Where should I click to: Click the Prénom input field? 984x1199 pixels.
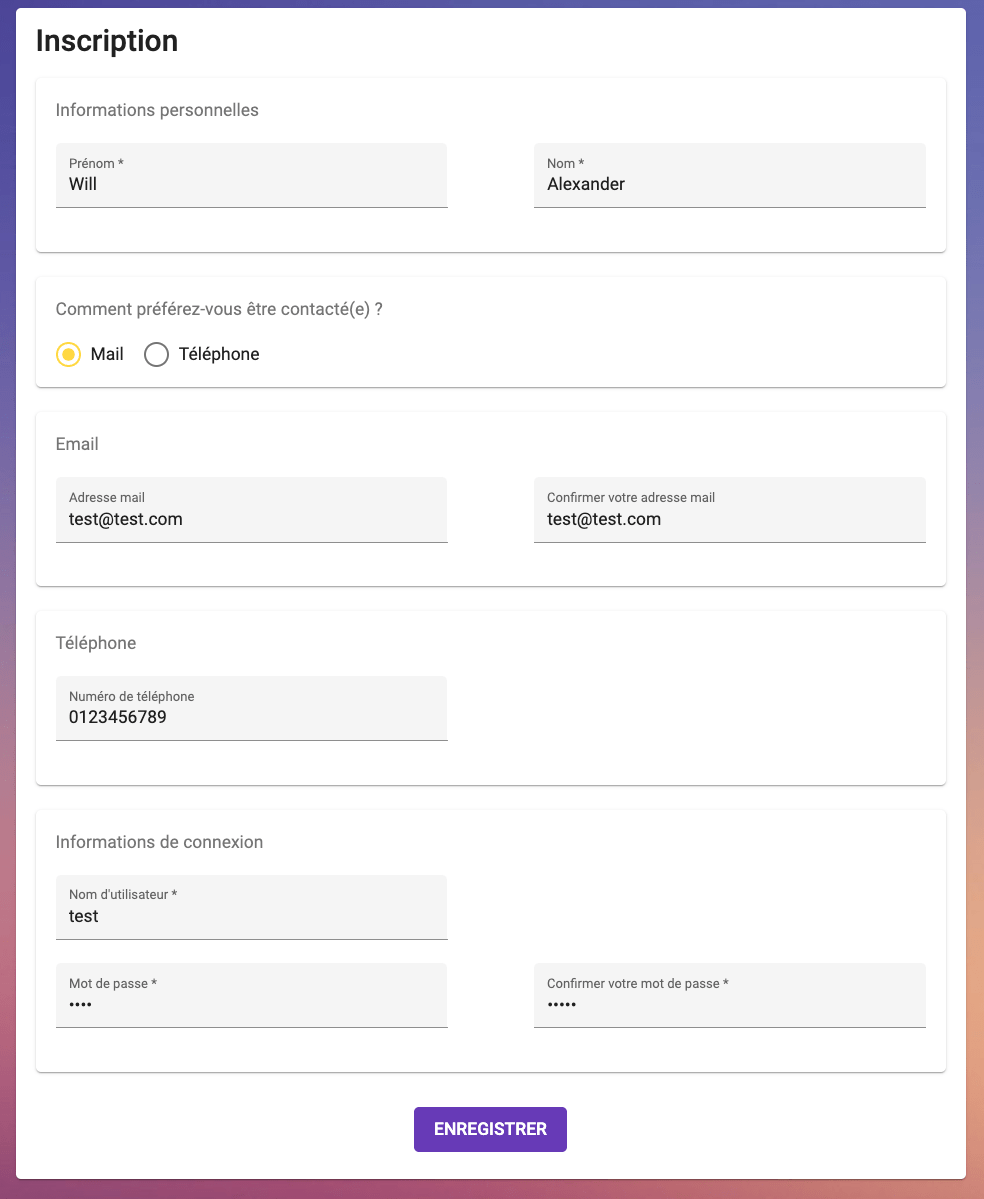tap(252, 175)
